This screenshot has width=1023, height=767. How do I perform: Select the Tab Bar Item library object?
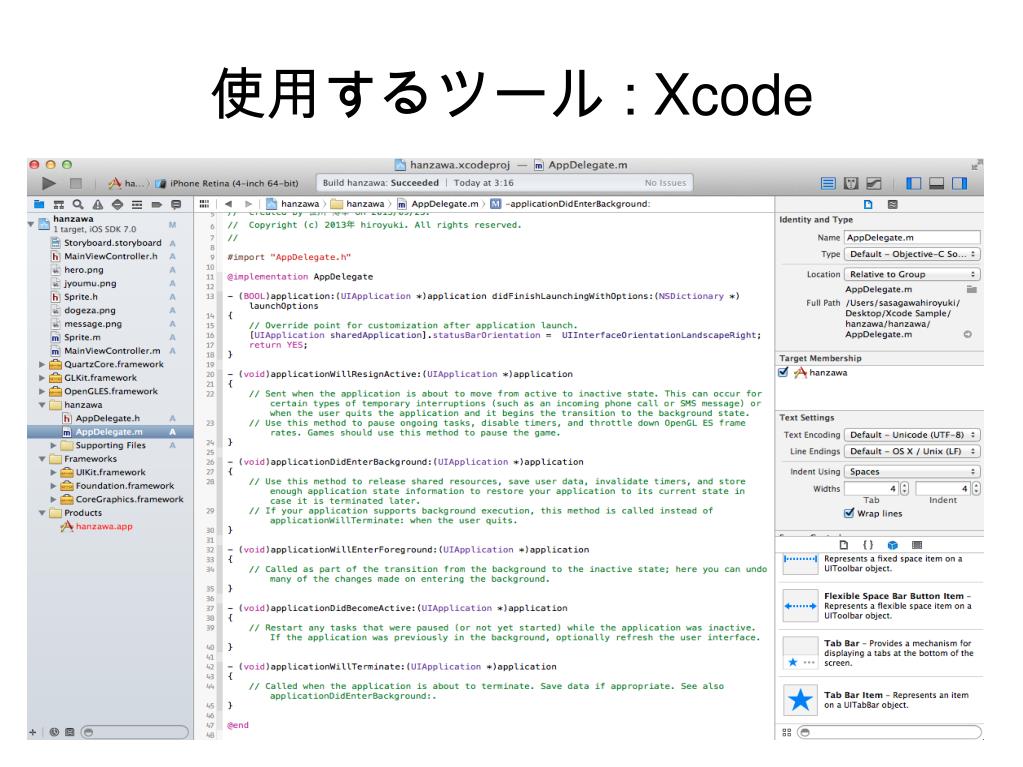[x=881, y=700]
